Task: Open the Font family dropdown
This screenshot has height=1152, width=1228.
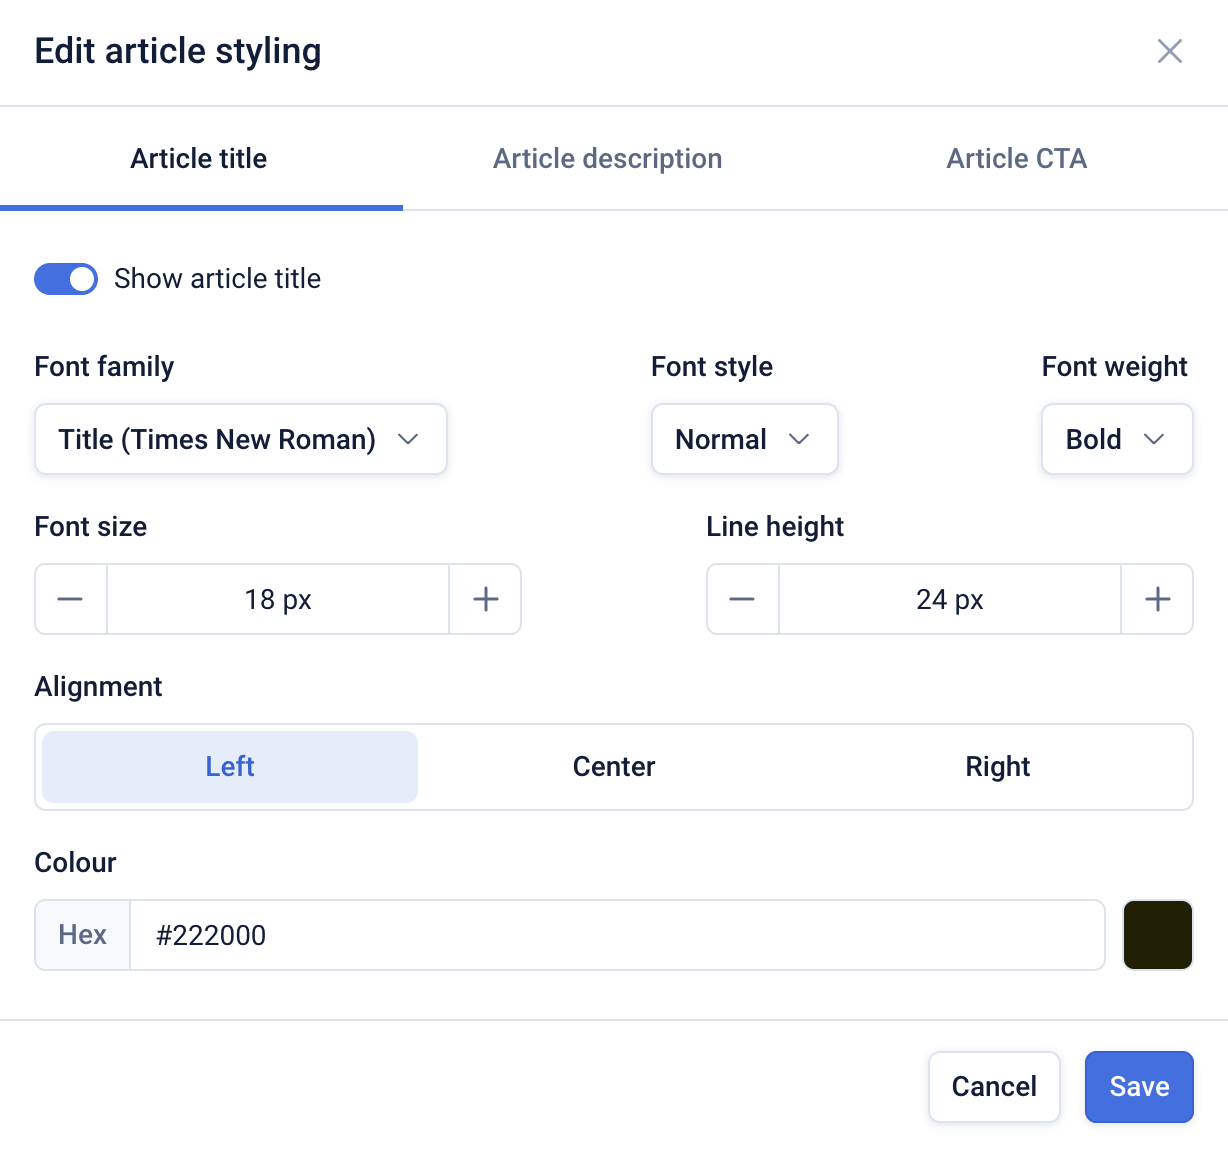Action: [x=240, y=439]
